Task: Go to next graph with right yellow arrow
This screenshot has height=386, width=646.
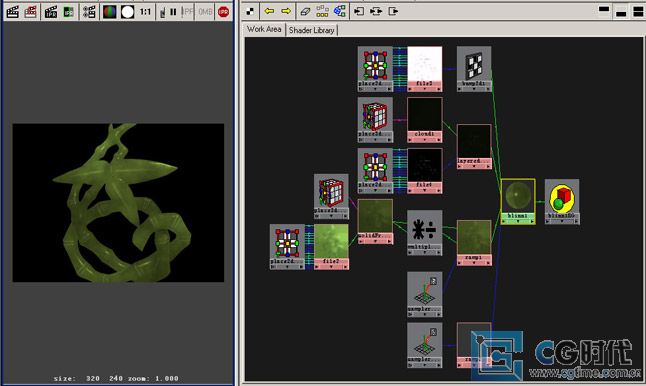Action: pos(286,11)
